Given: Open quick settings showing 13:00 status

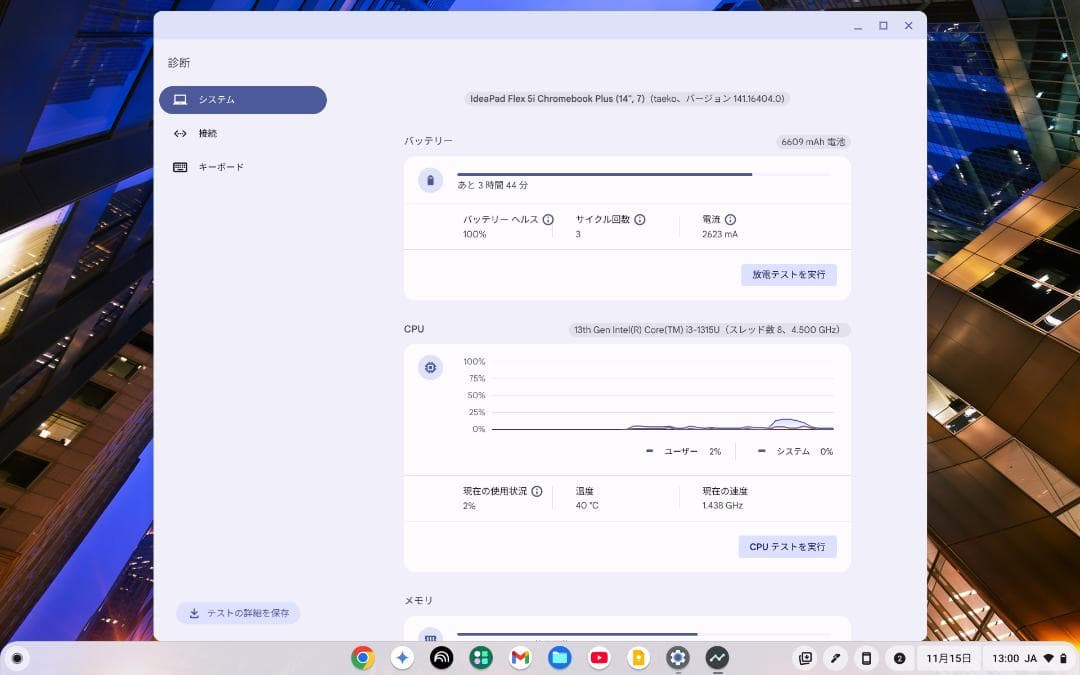Looking at the screenshot, I should pyautogui.click(x=1030, y=658).
